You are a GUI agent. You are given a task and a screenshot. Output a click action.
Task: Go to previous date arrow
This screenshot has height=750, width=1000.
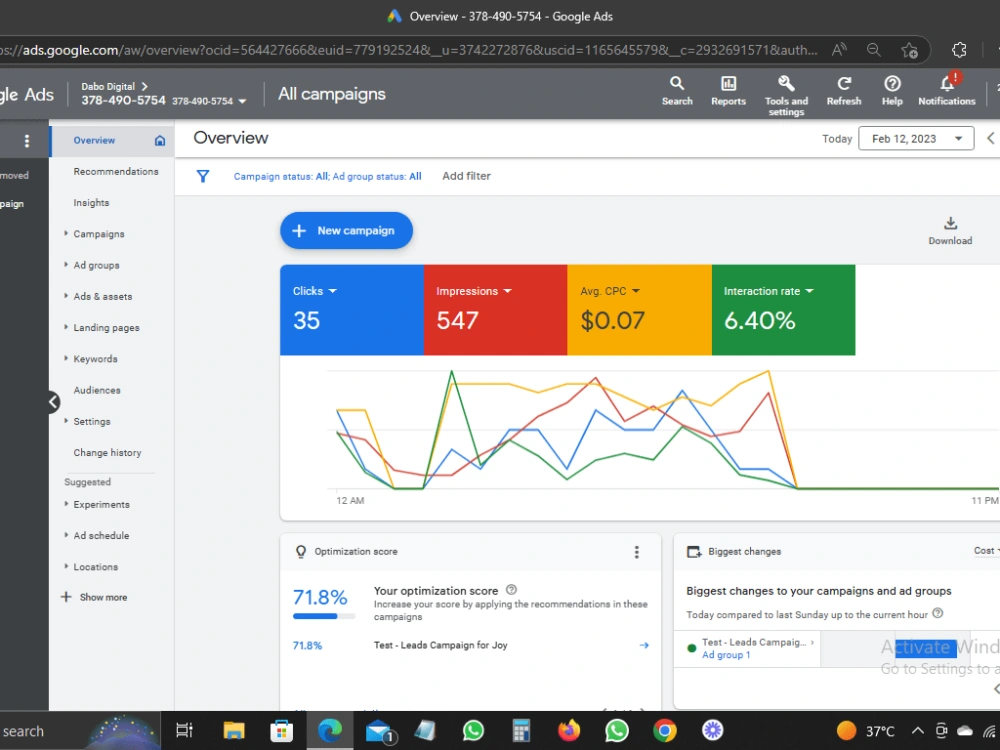click(x=990, y=138)
